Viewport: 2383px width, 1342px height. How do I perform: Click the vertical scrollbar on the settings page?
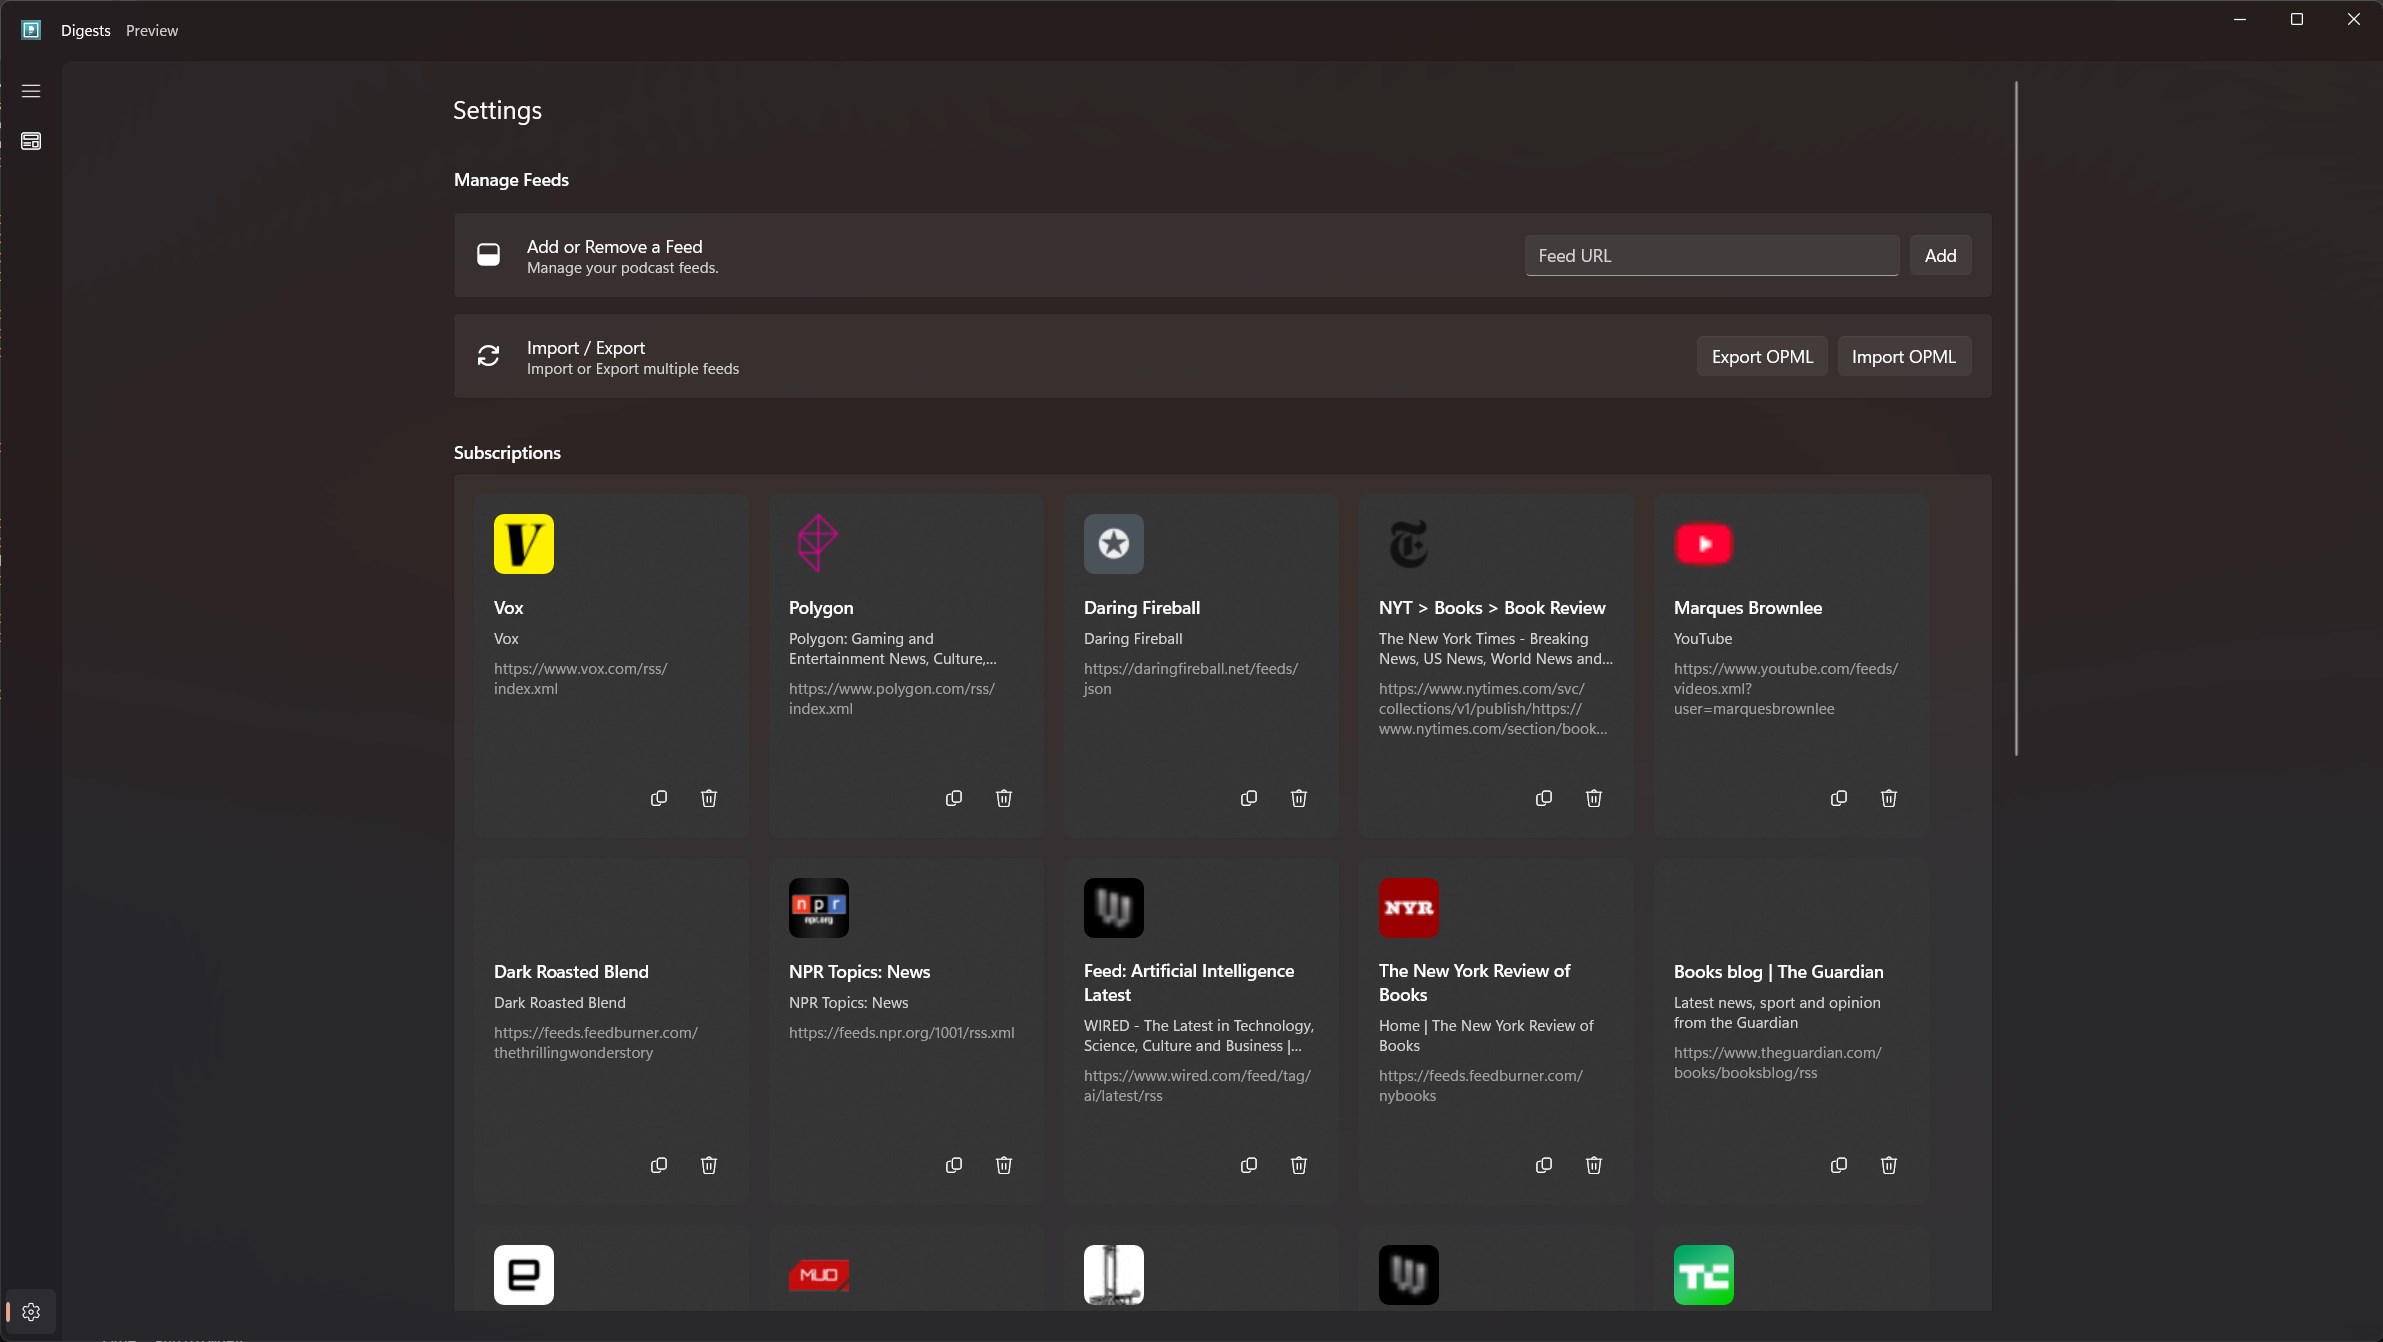click(x=2016, y=420)
